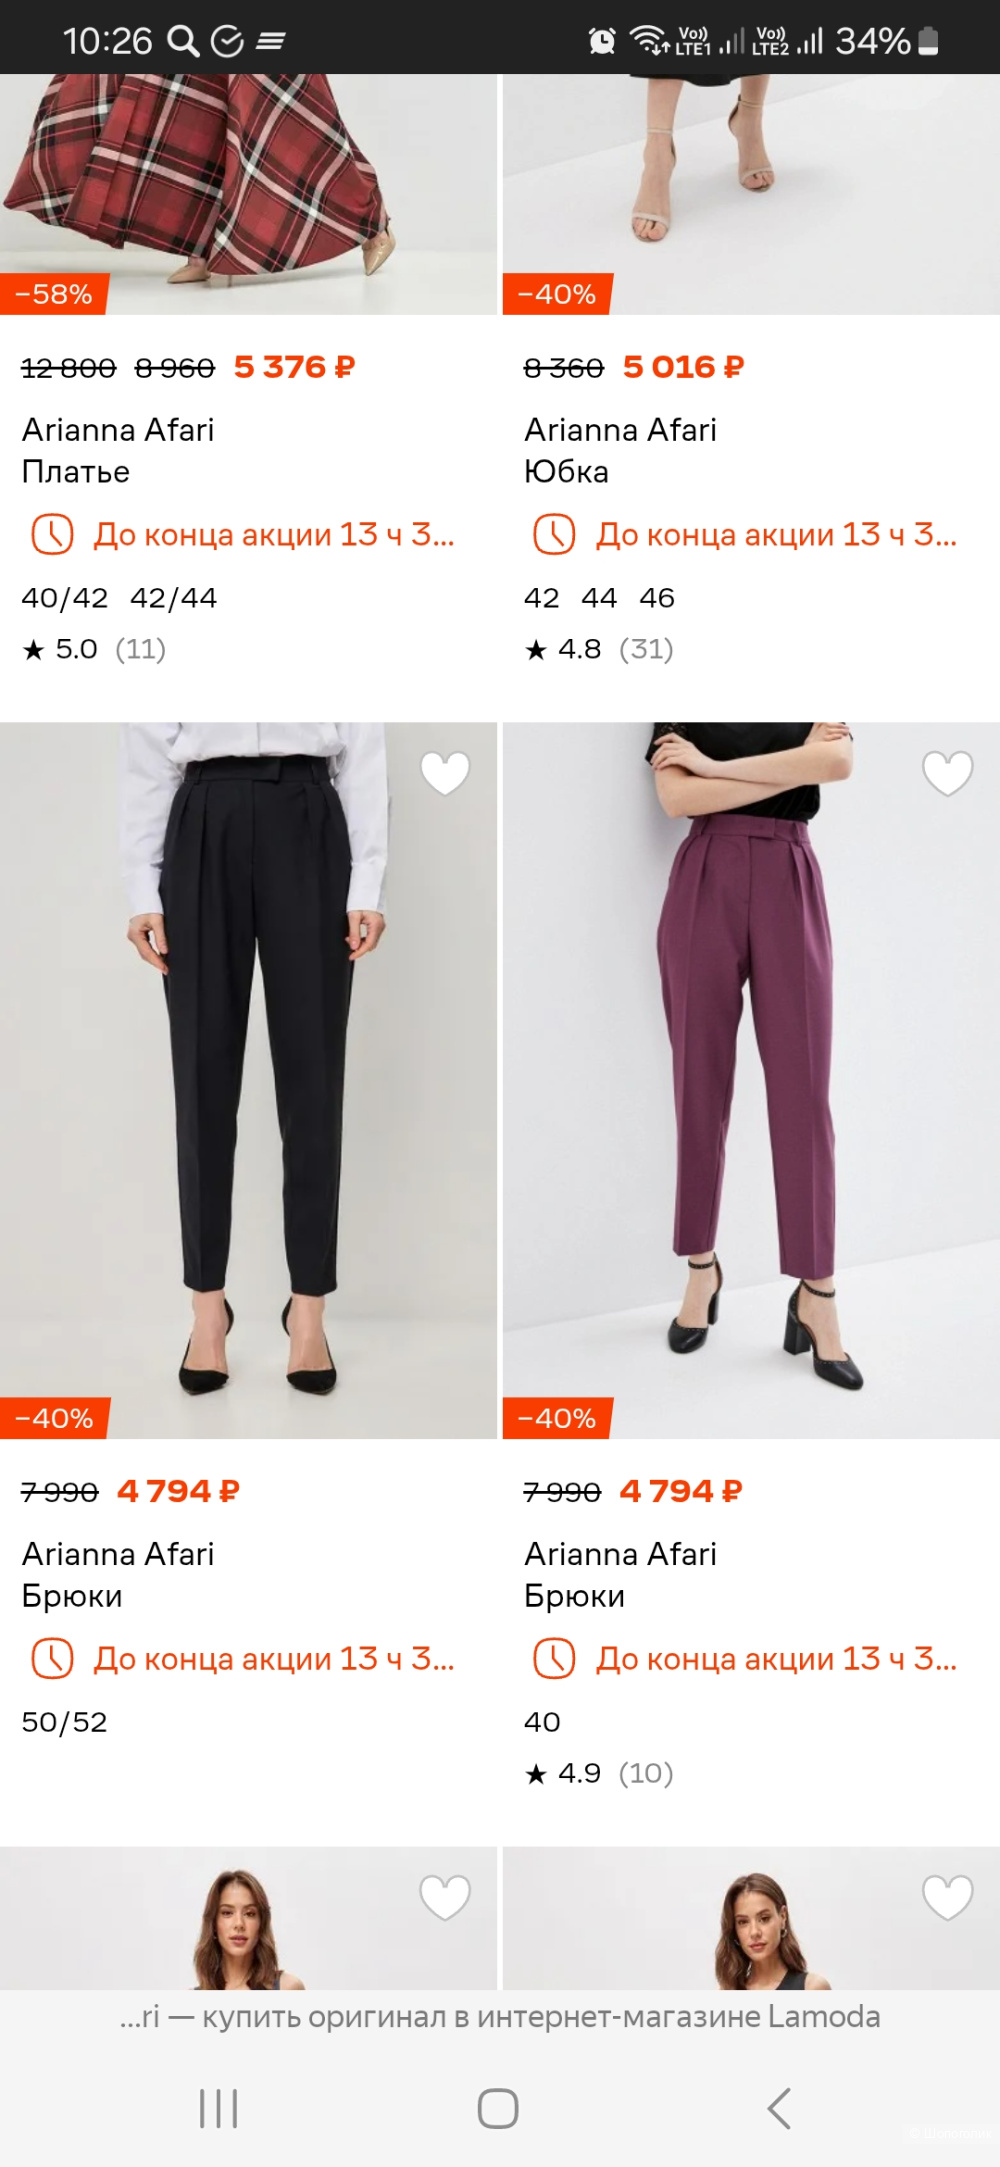Viewport: 1000px width, 2167px height.
Task: Open the Arianna Afari Юбка product title
Action: click(620, 450)
